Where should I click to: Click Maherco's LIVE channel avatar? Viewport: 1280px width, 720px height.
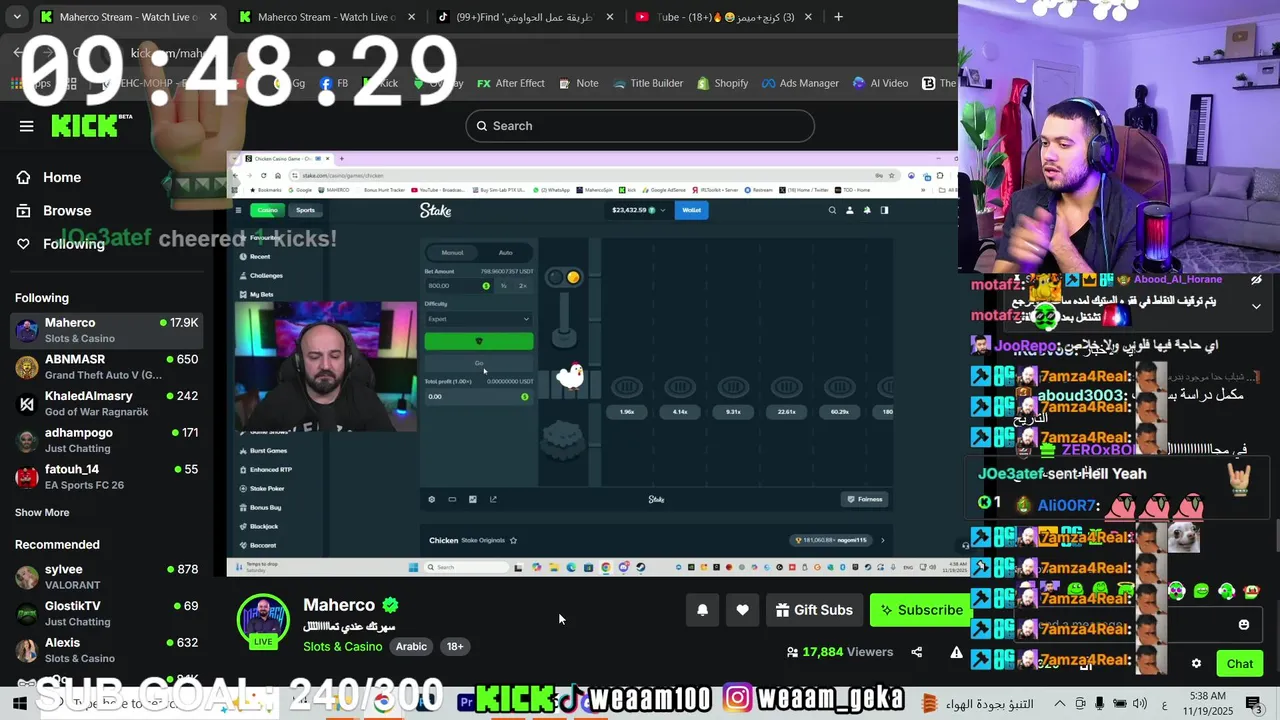click(263, 622)
